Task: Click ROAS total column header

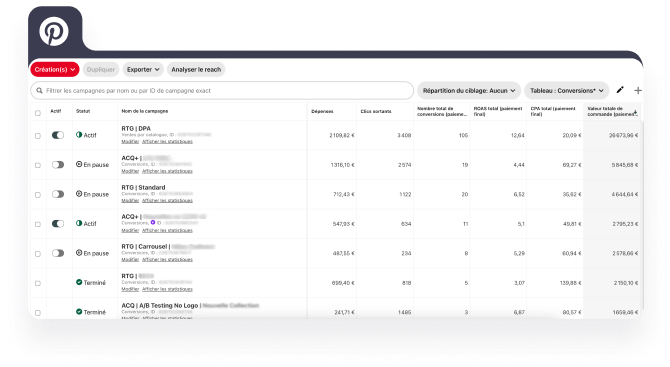Action: pyautogui.click(x=498, y=111)
